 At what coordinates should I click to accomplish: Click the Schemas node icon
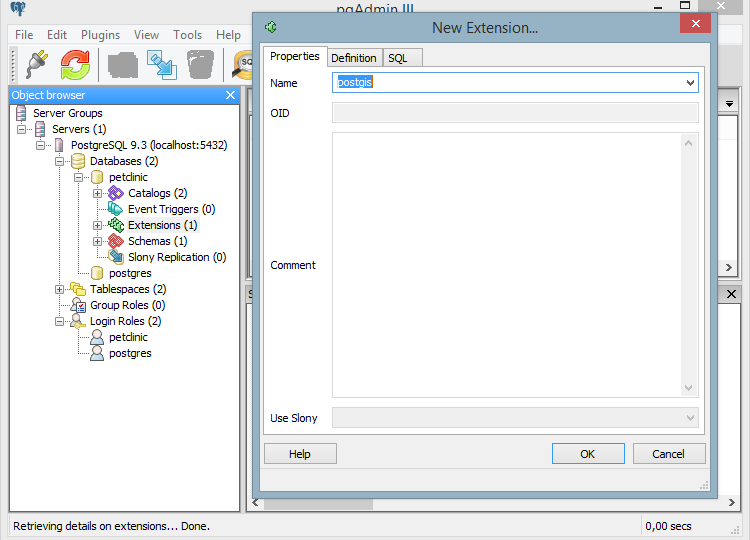[116, 241]
